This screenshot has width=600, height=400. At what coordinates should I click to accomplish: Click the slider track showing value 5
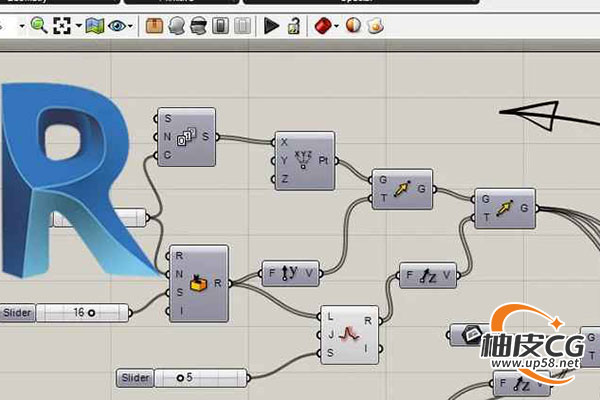pos(201,378)
